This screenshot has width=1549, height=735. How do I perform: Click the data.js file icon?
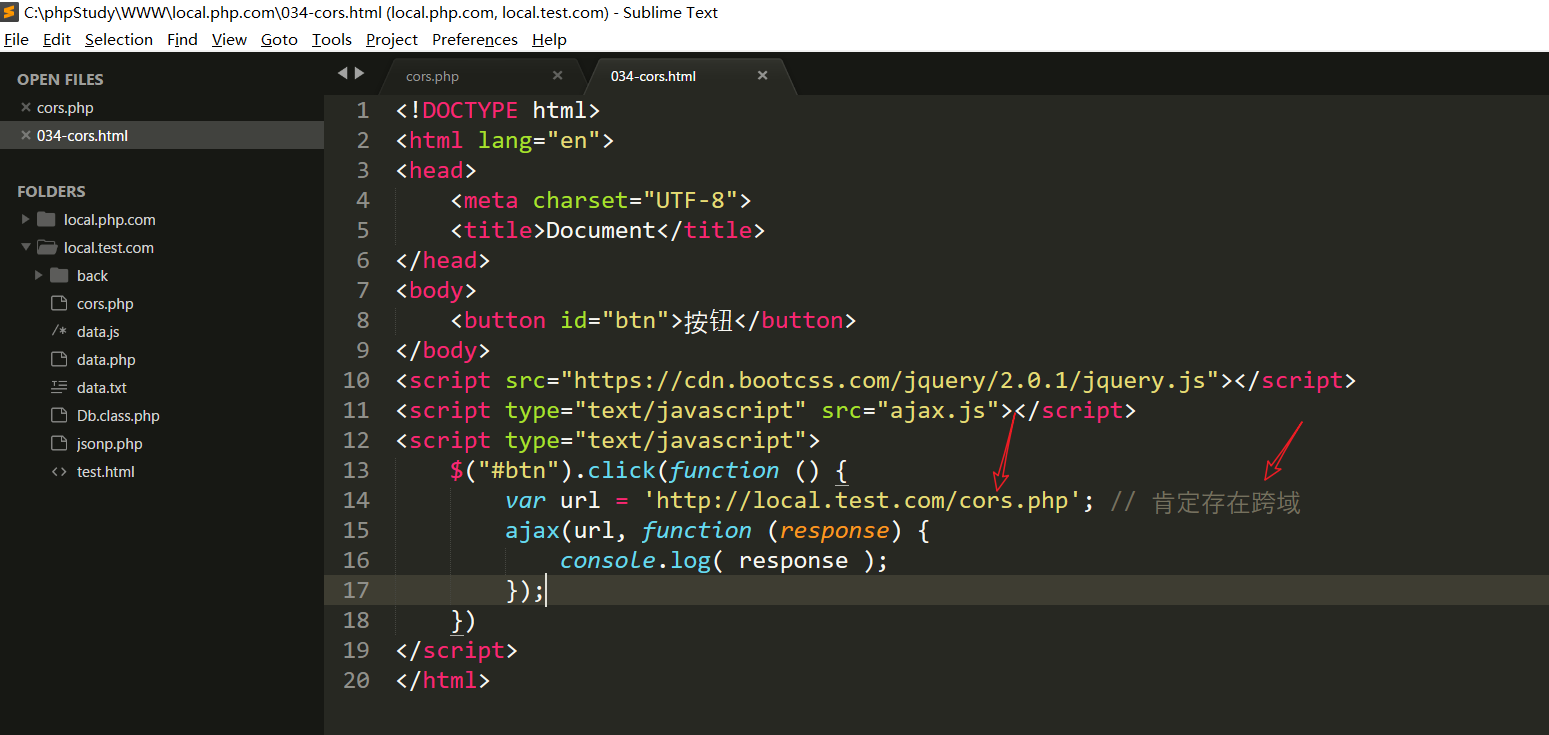(x=59, y=332)
